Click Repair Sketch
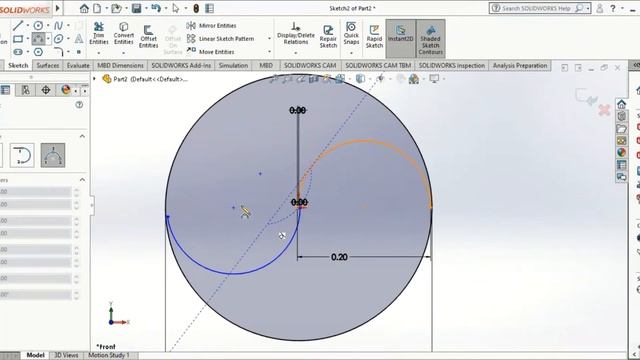640x360 pixels. pos(328,36)
